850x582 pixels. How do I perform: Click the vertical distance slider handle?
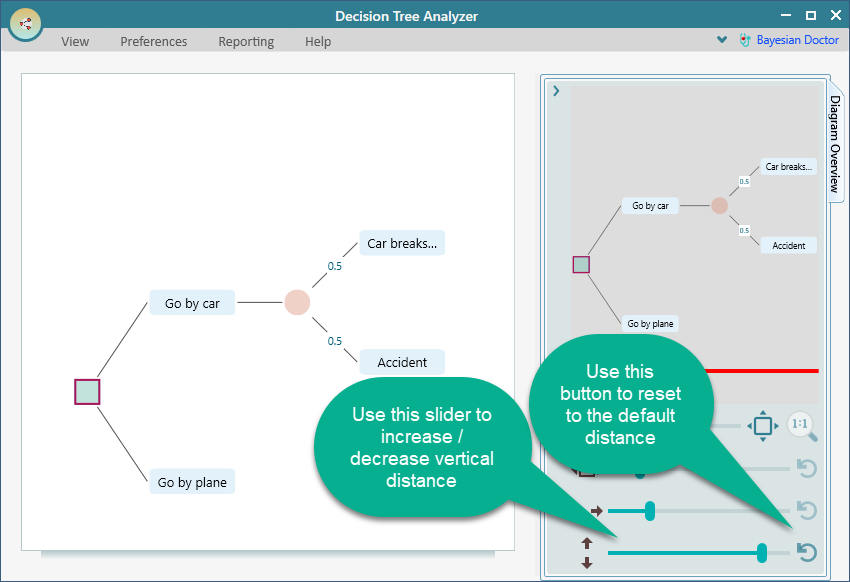click(x=762, y=552)
